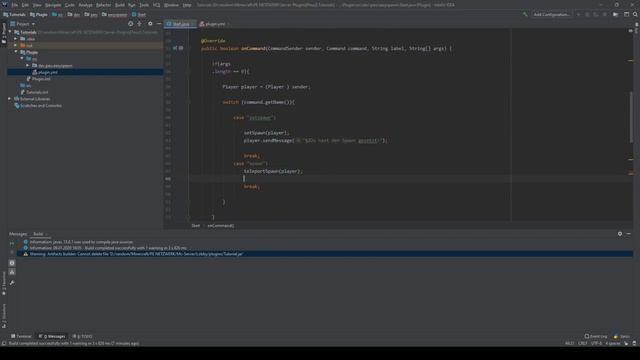Click the Tutorials breadcrumb in navigation bar
640x360 pixels.
coord(14,14)
